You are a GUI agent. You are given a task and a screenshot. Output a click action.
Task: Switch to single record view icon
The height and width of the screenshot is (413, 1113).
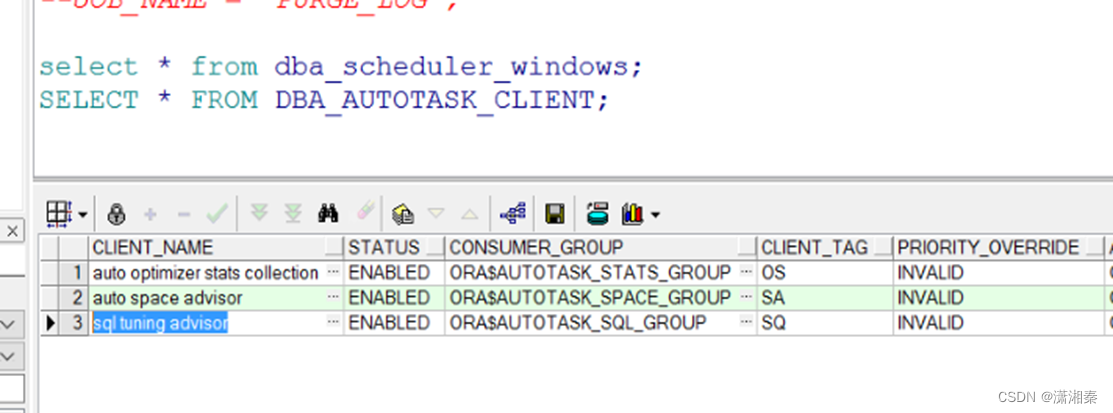(598, 213)
